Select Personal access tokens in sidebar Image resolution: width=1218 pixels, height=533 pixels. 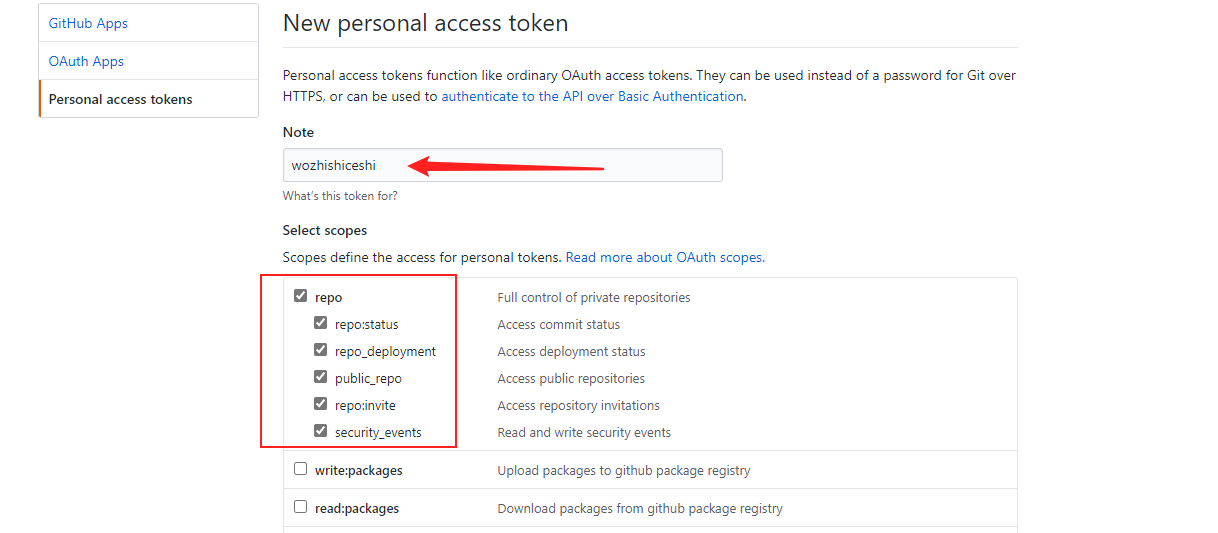pos(120,99)
